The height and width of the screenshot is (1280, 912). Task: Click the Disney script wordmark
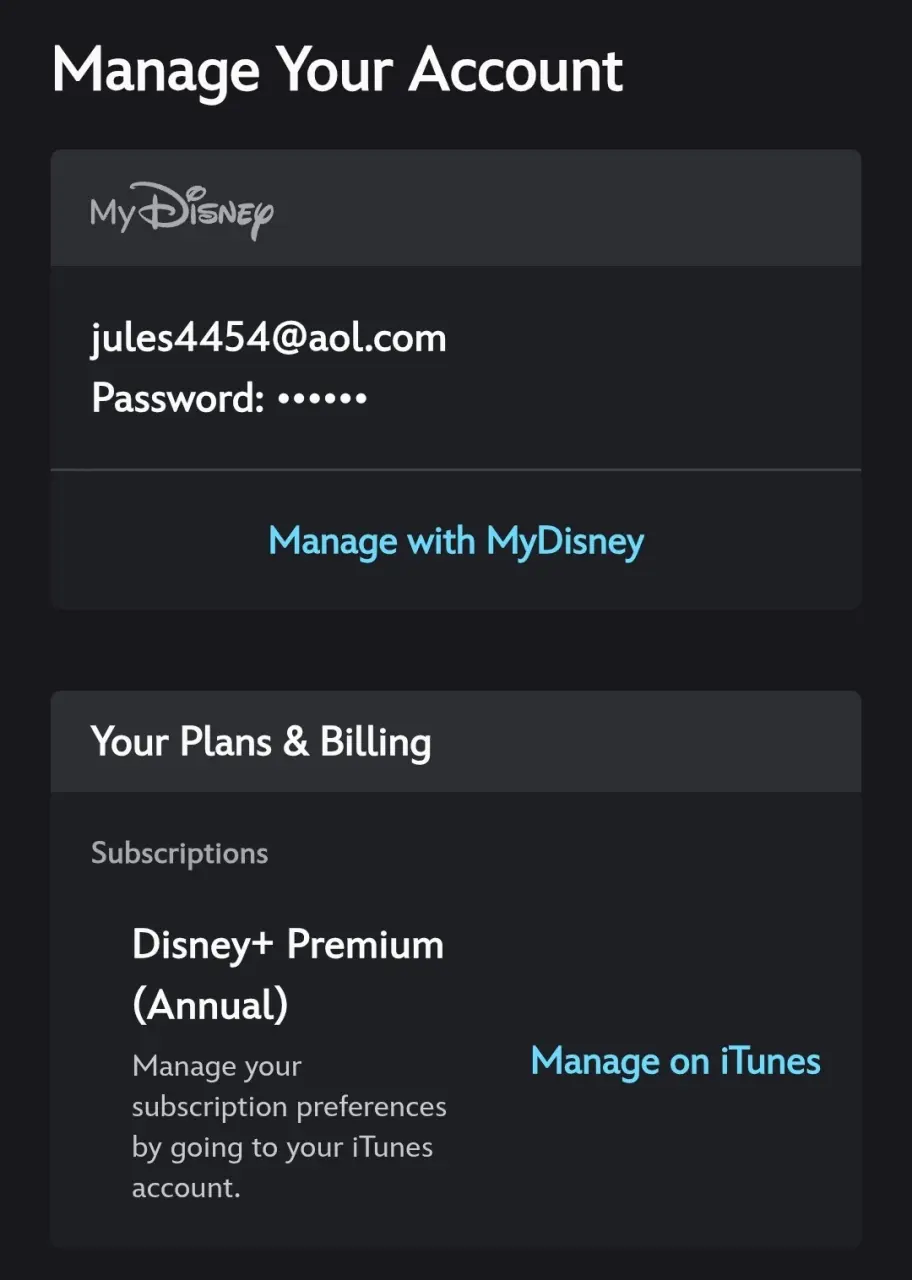click(x=205, y=211)
